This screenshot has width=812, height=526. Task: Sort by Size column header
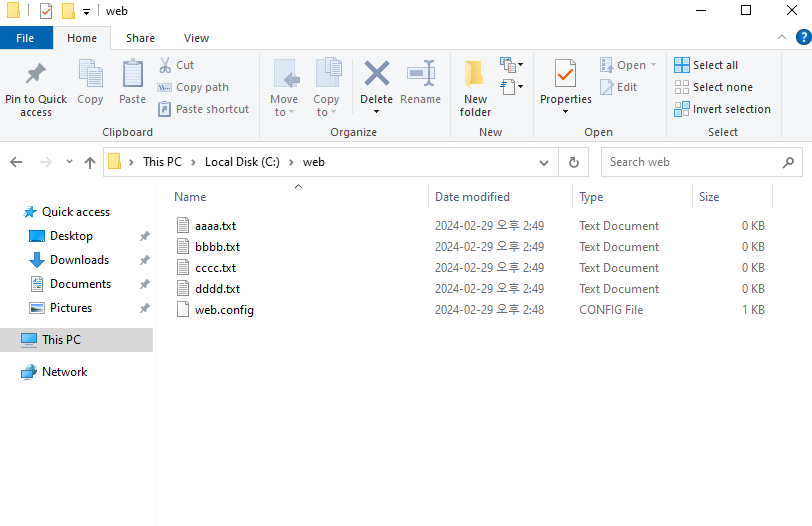coord(709,197)
